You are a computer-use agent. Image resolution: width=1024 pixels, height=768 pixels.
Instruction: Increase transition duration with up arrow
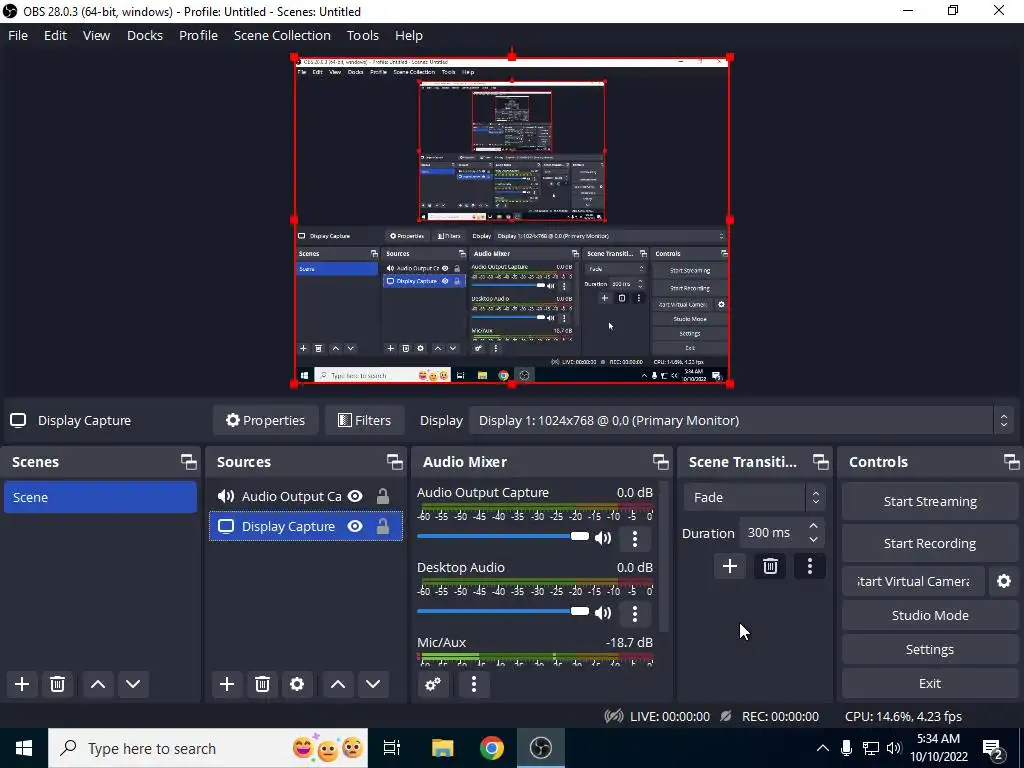tap(813, 526)
